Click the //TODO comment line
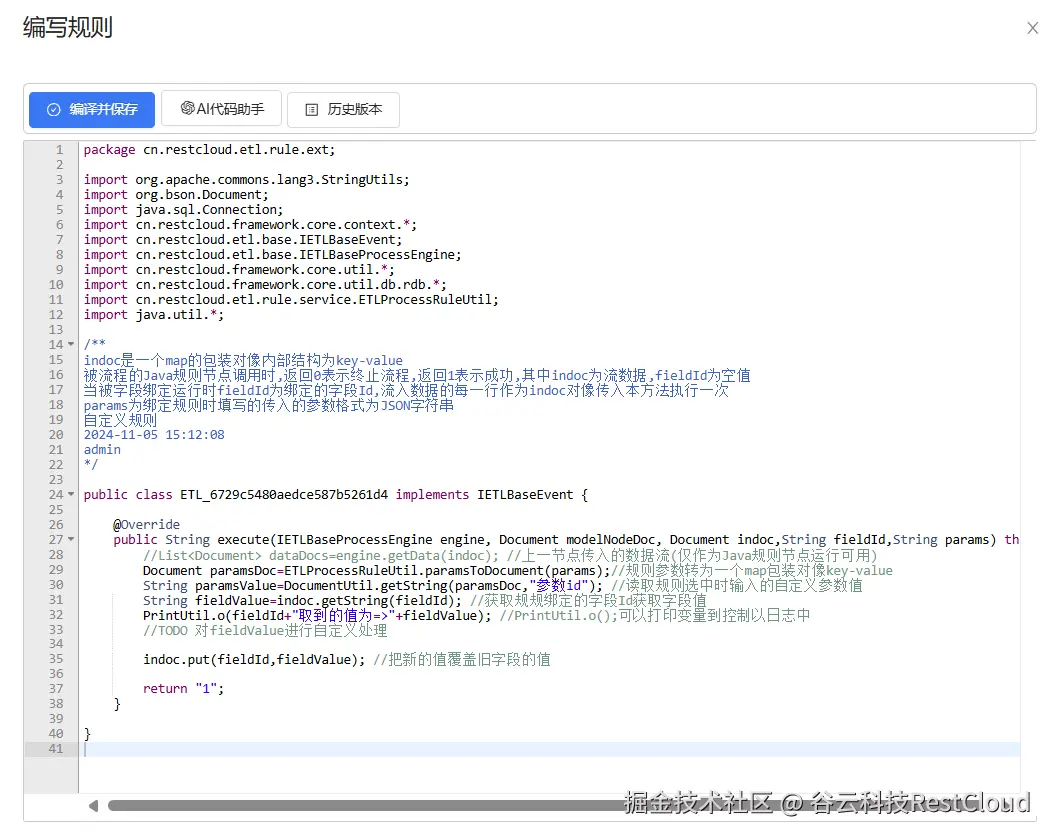Viewport: 1055px width, 840px height. point(265,630)
